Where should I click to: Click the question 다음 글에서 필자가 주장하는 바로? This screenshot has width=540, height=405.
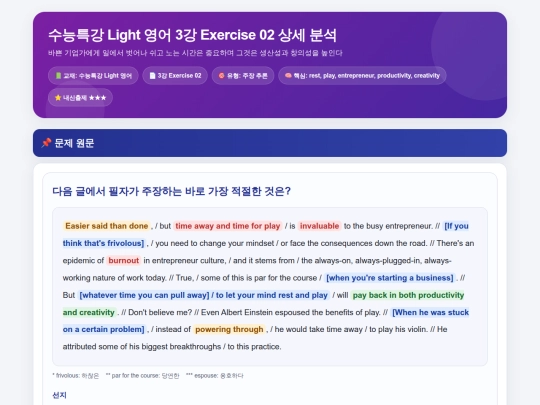(x=172, y=191)
